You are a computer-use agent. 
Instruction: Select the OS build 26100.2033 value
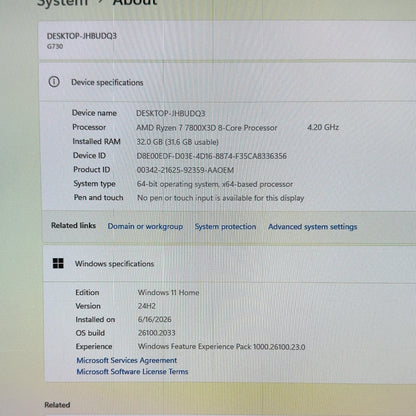(x=157, y=333)
